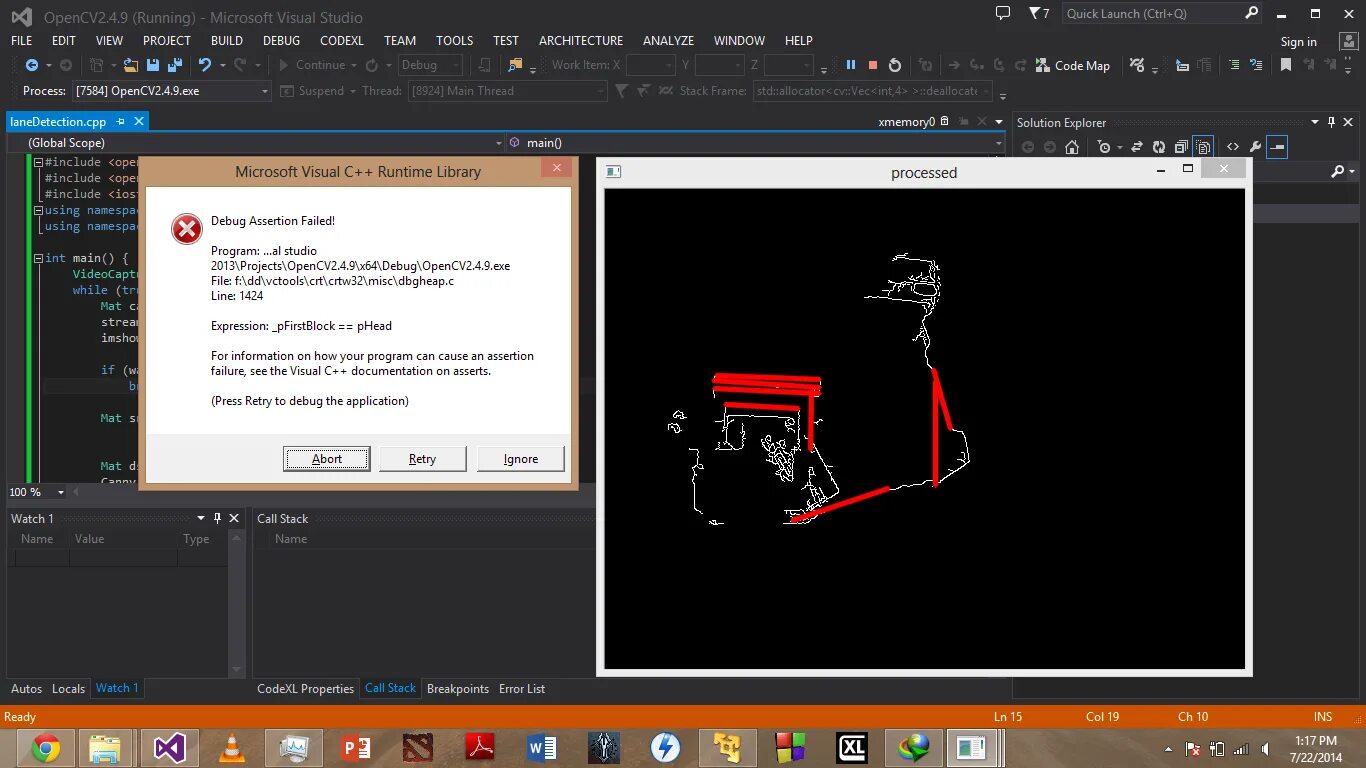Open the main() member dropdown
This screenshot has width=1366, height=768.
(x=997, y=143)
